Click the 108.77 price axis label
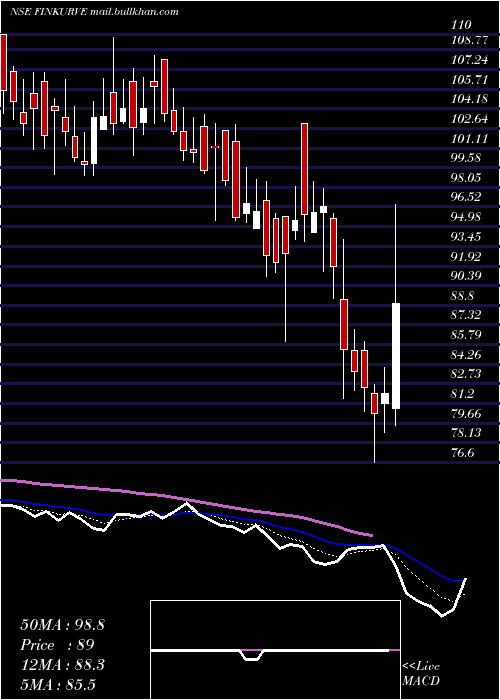 coord(469,41)
